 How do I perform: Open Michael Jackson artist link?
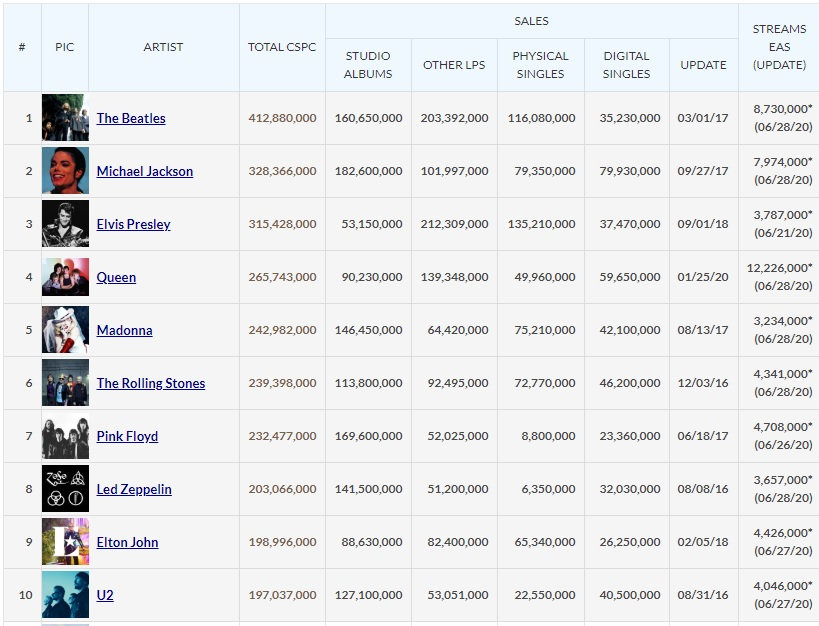tap(145, 171)
